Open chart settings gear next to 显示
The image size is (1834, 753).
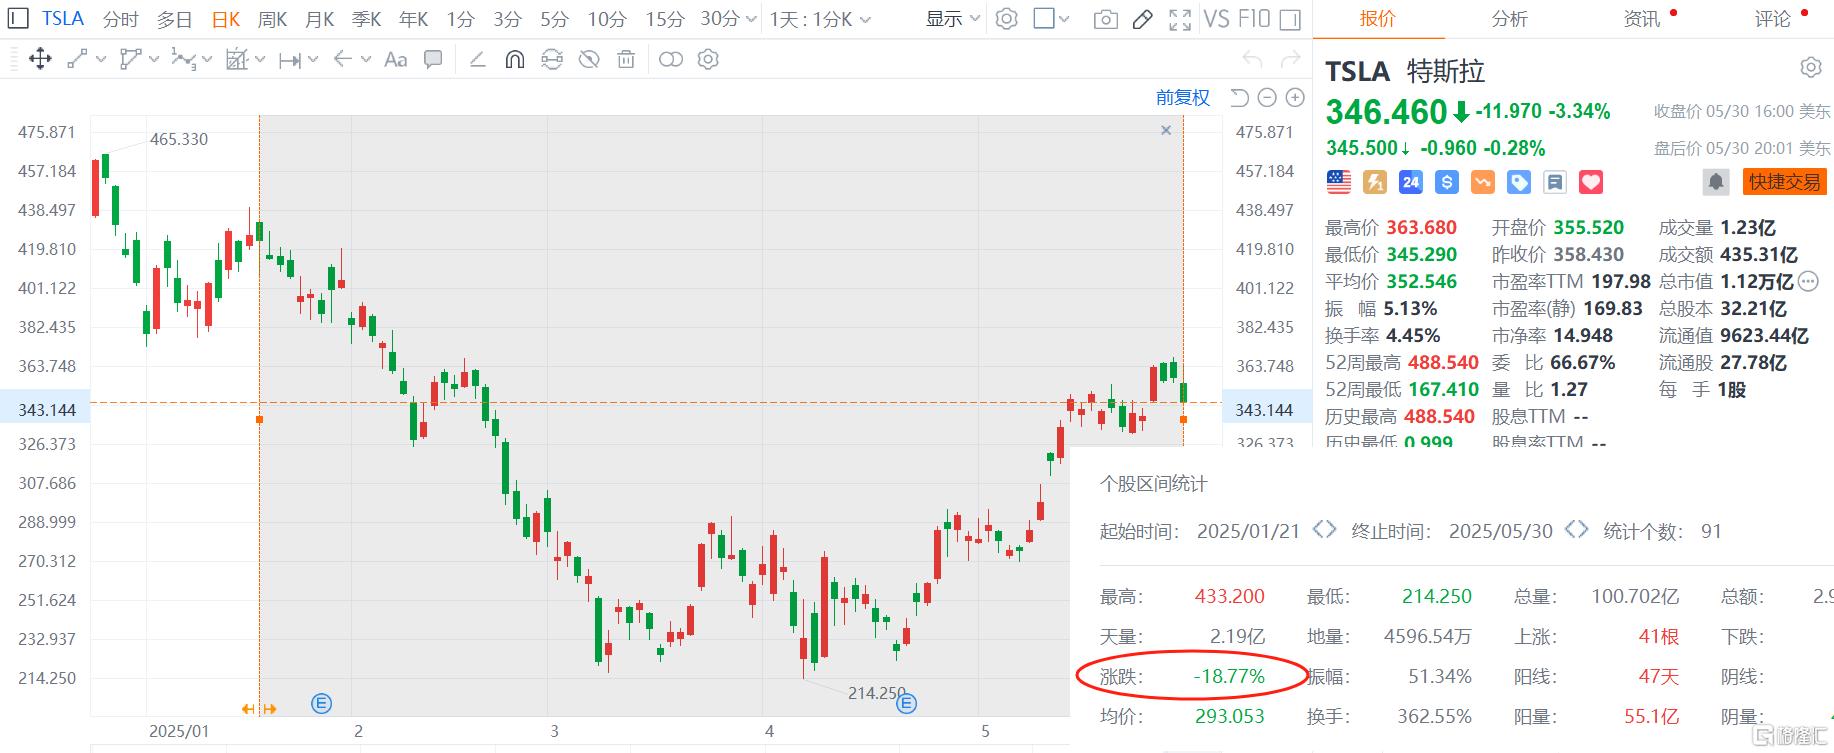tap(1007, 19)
